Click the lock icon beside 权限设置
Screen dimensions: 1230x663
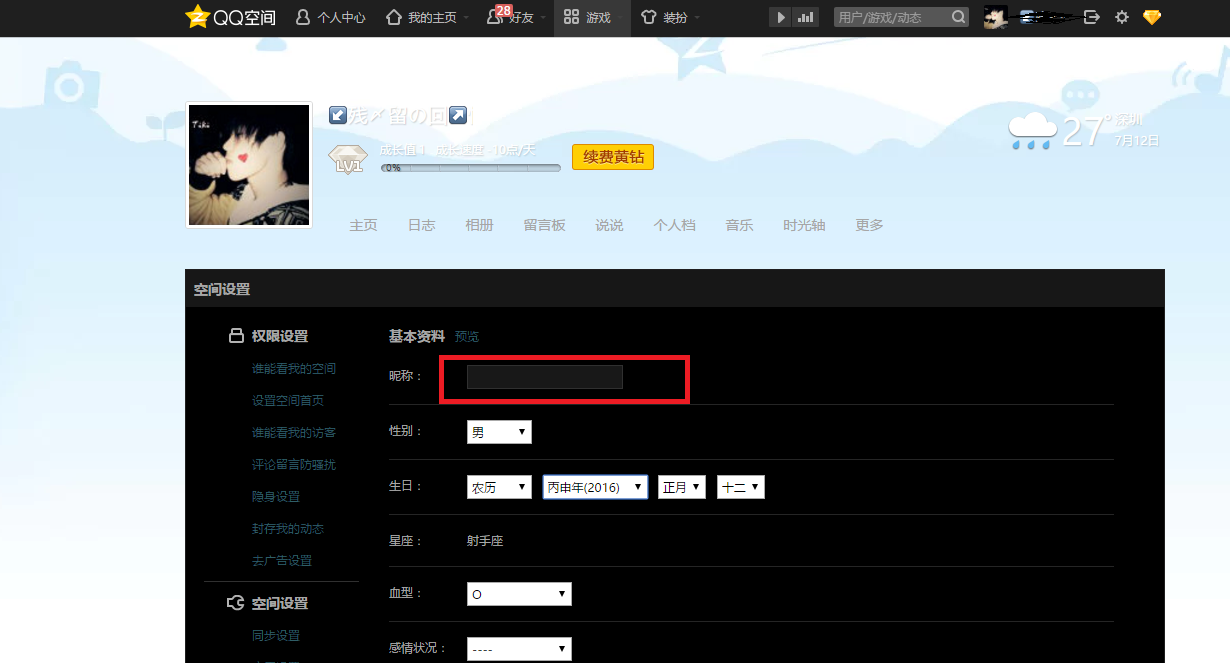(x=236, y=336)
